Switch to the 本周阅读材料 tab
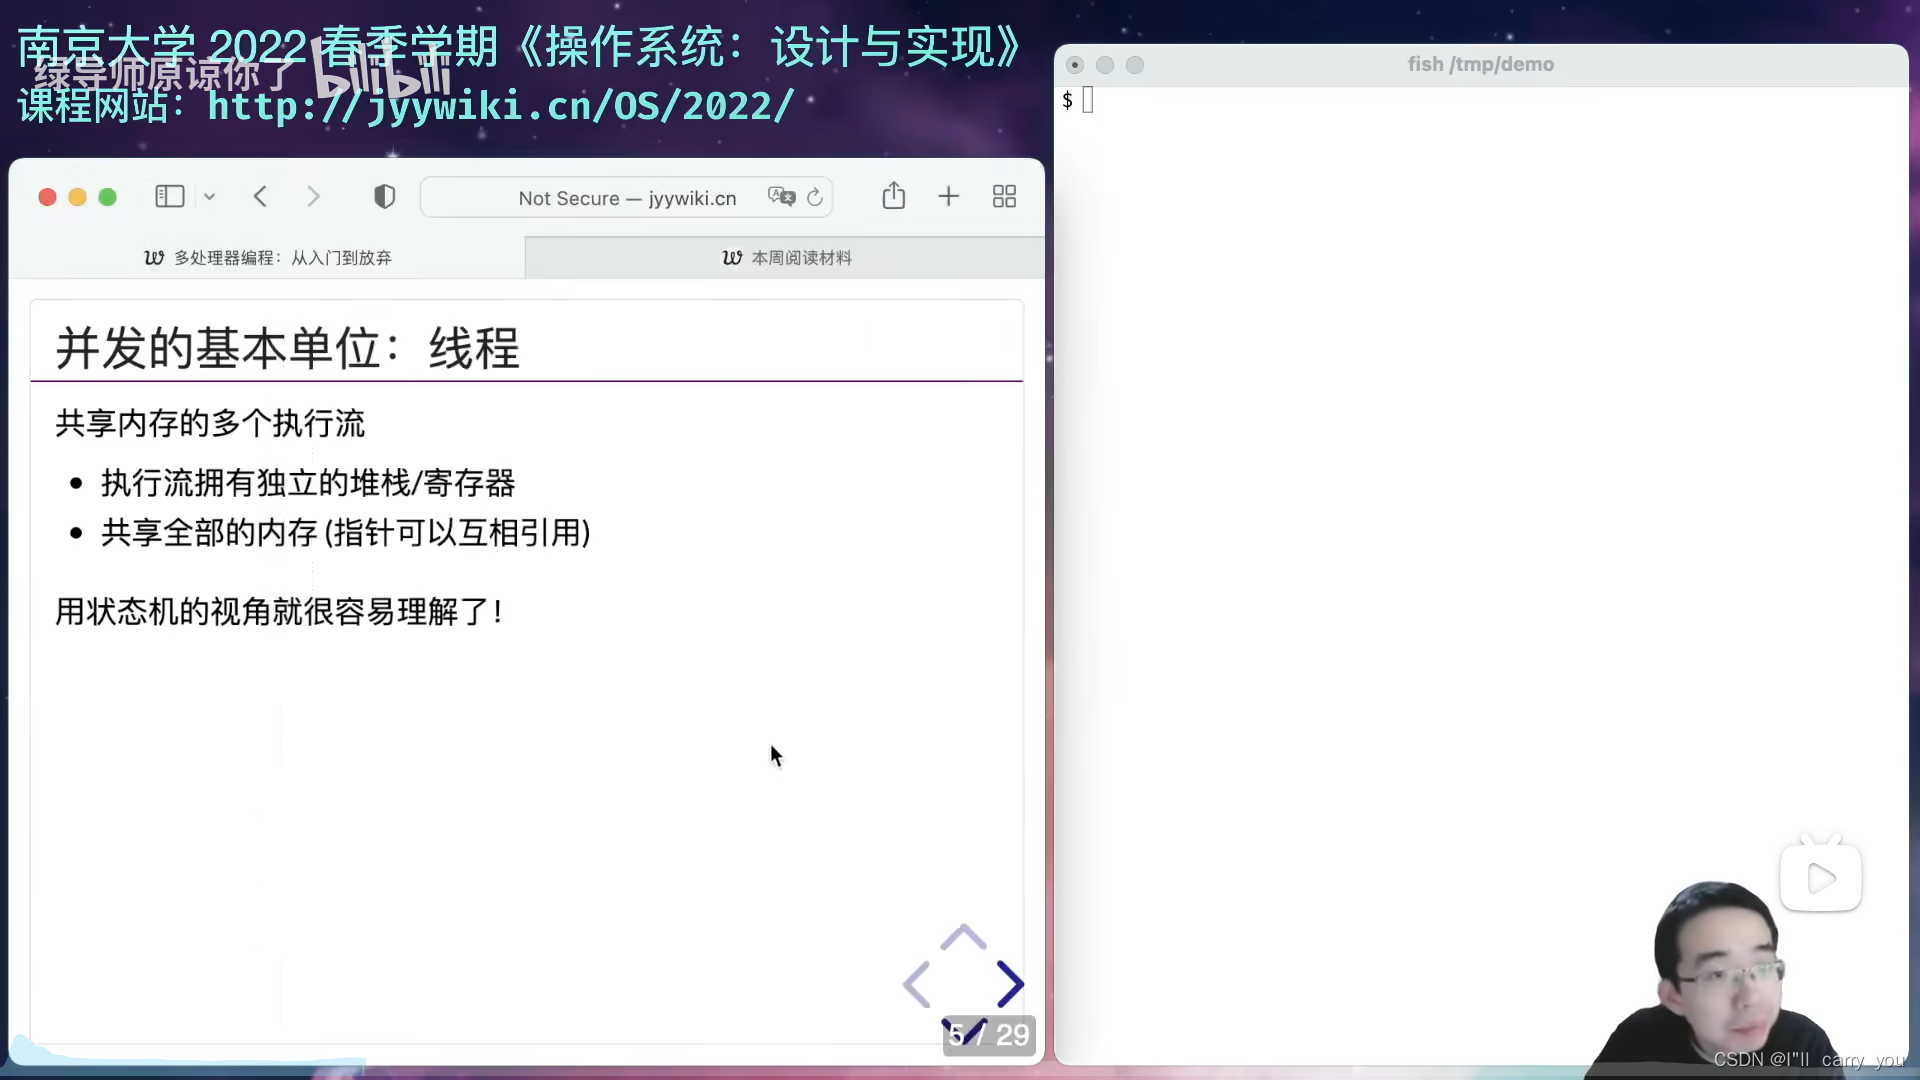Screen dimensions: 1920x1080 tap(786, 257)
